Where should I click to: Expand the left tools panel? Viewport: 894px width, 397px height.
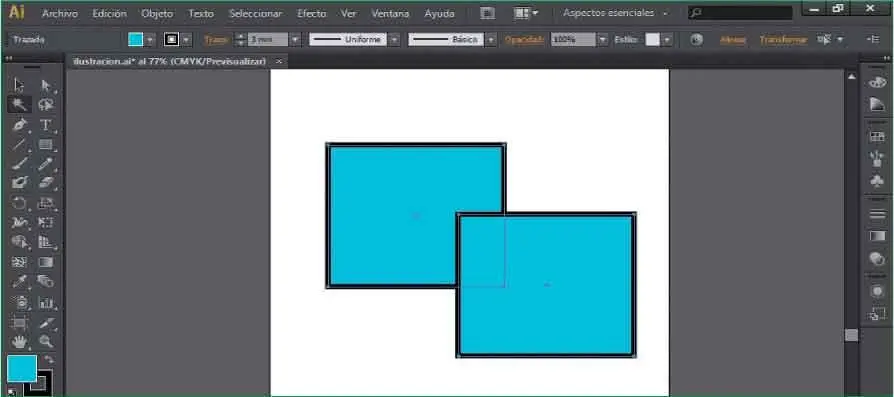(x=9, y=58)
